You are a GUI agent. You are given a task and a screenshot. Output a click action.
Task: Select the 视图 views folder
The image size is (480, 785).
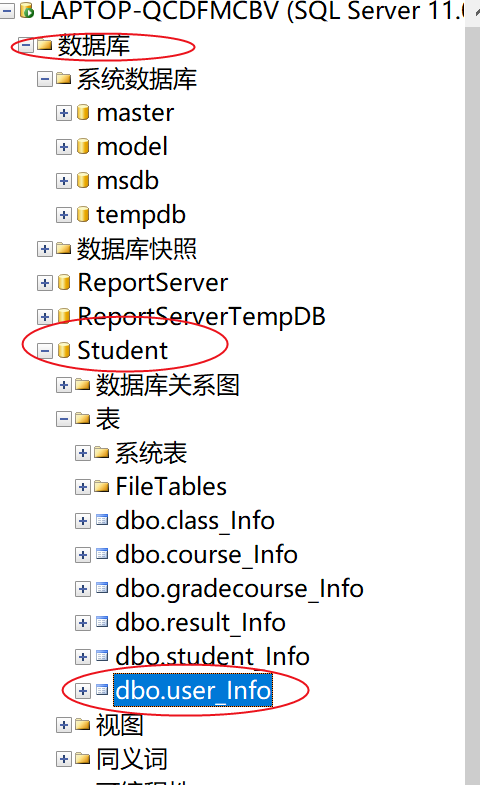tap(120, 725)
